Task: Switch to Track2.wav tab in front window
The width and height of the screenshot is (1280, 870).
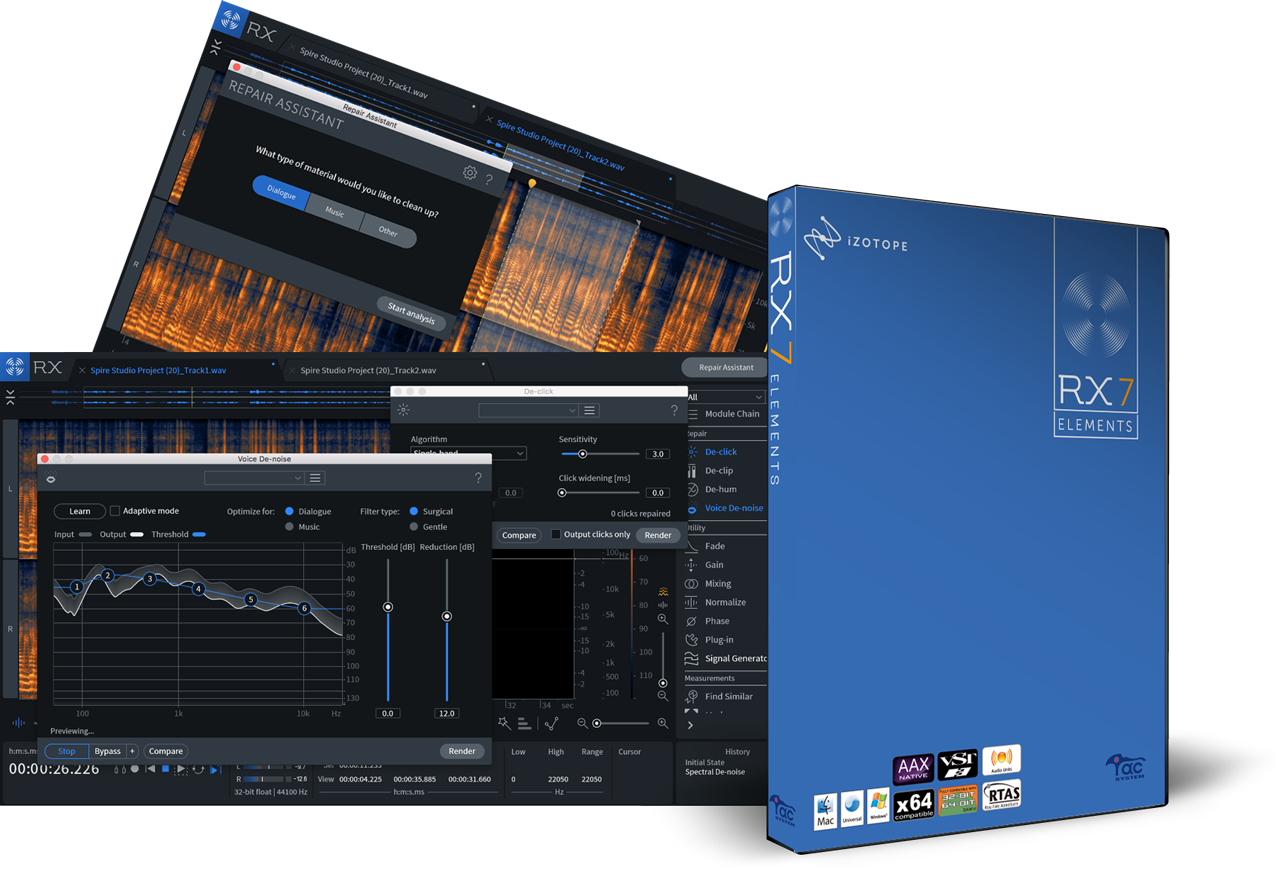Action: 368,370
